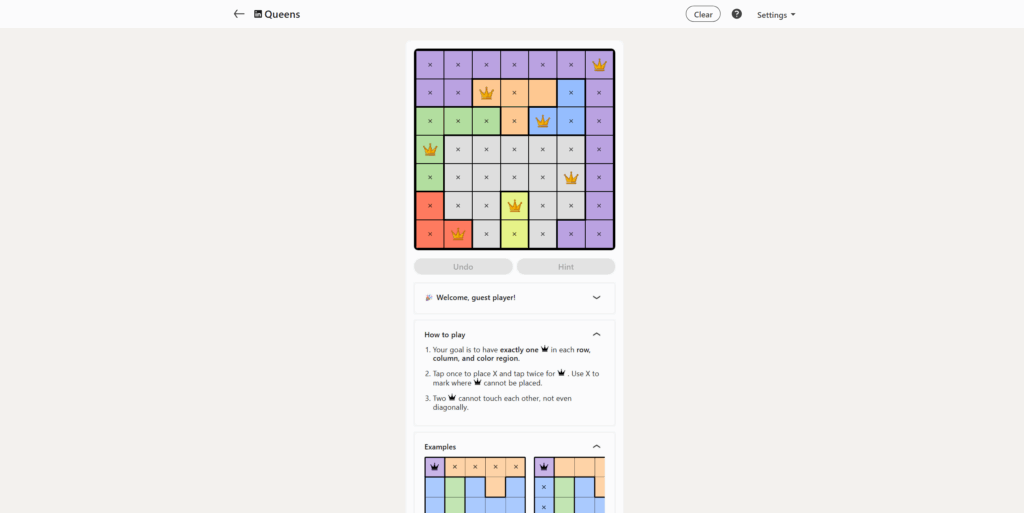Viewport: 1024px width, 513px height.
Task: Go back using the left arrow
Action: pos(239,14)
